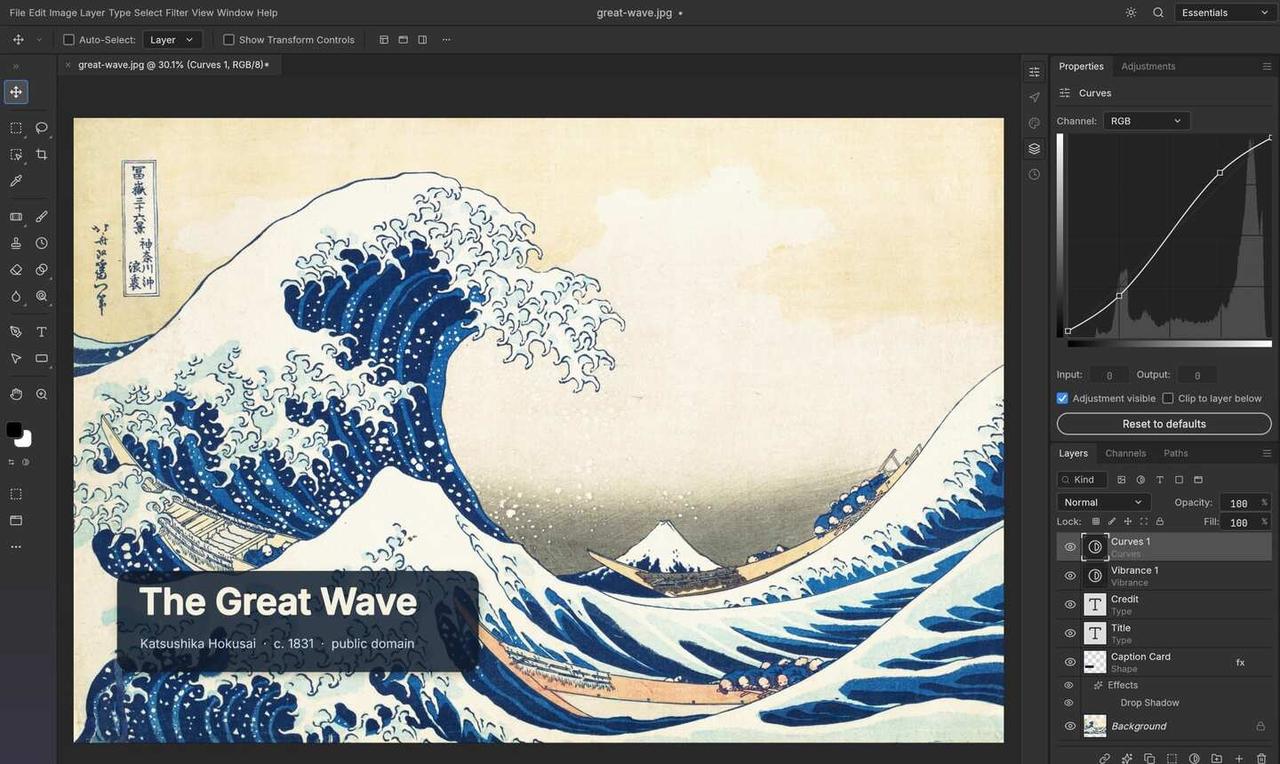
Task: Choose the Eyedropper tool
Action: pos(16,181)
